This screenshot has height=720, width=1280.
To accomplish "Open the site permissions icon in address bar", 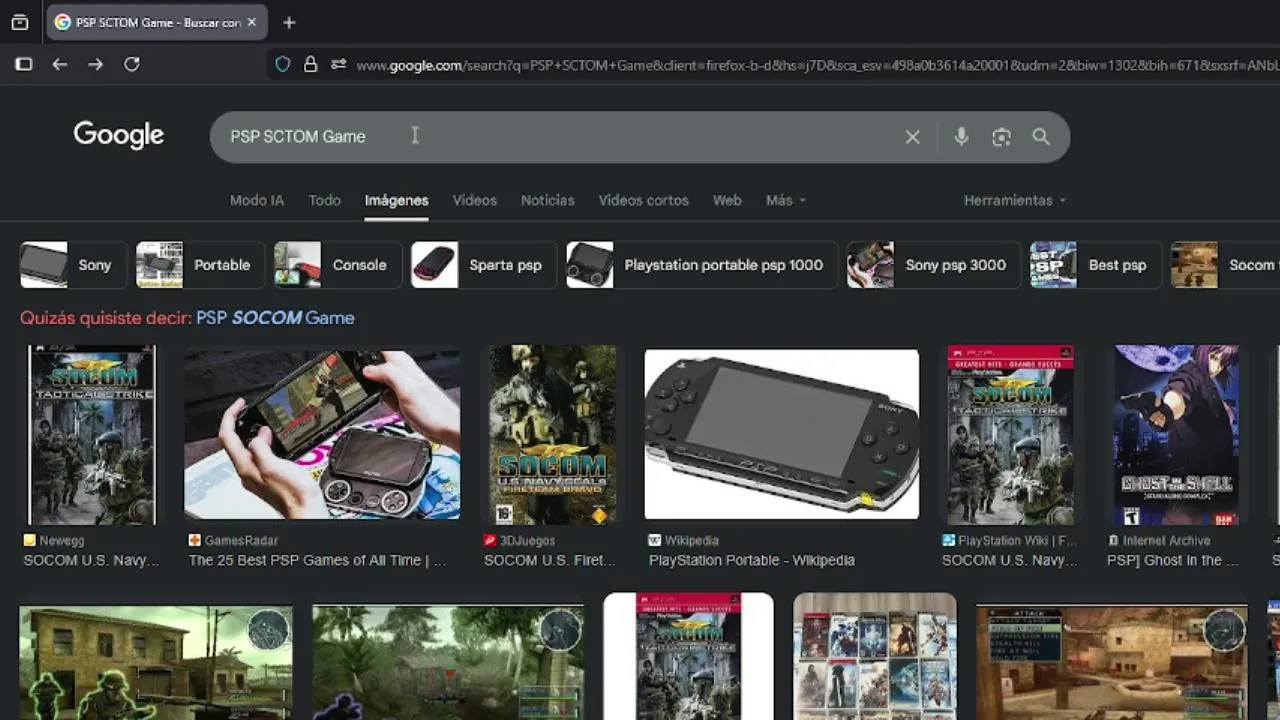I will 339,64.
